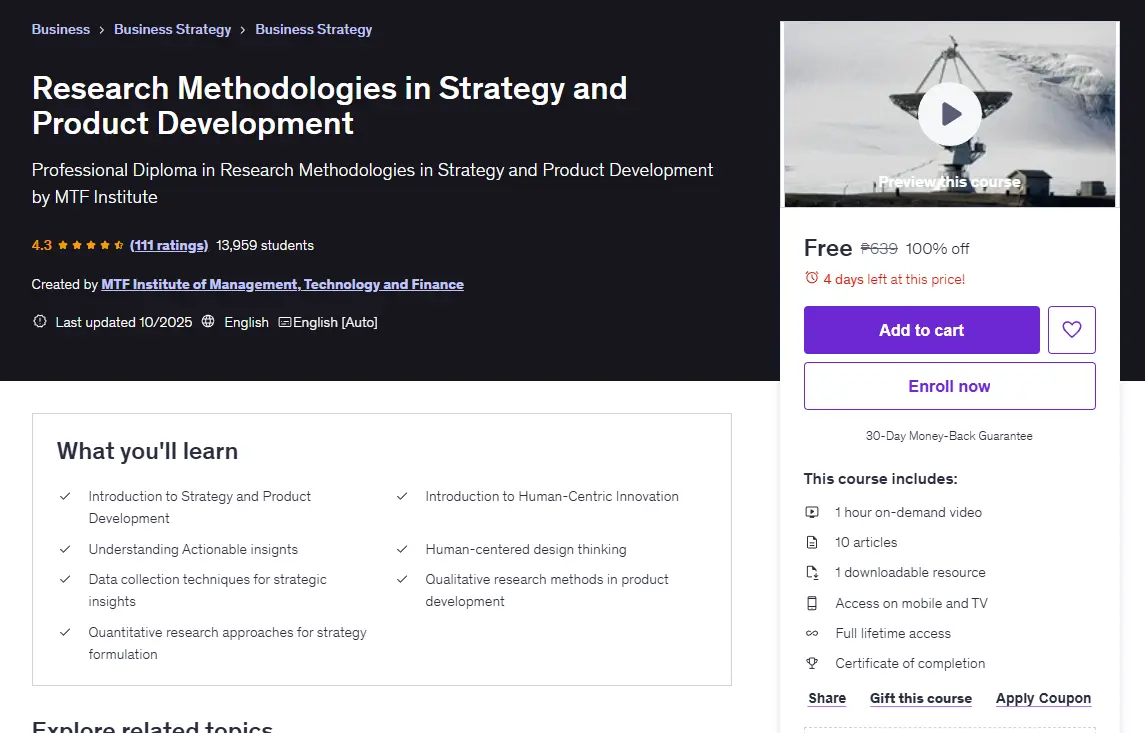
Task: Click the chevron after the Business breadcrumb
Action: (x=102, y=30)
